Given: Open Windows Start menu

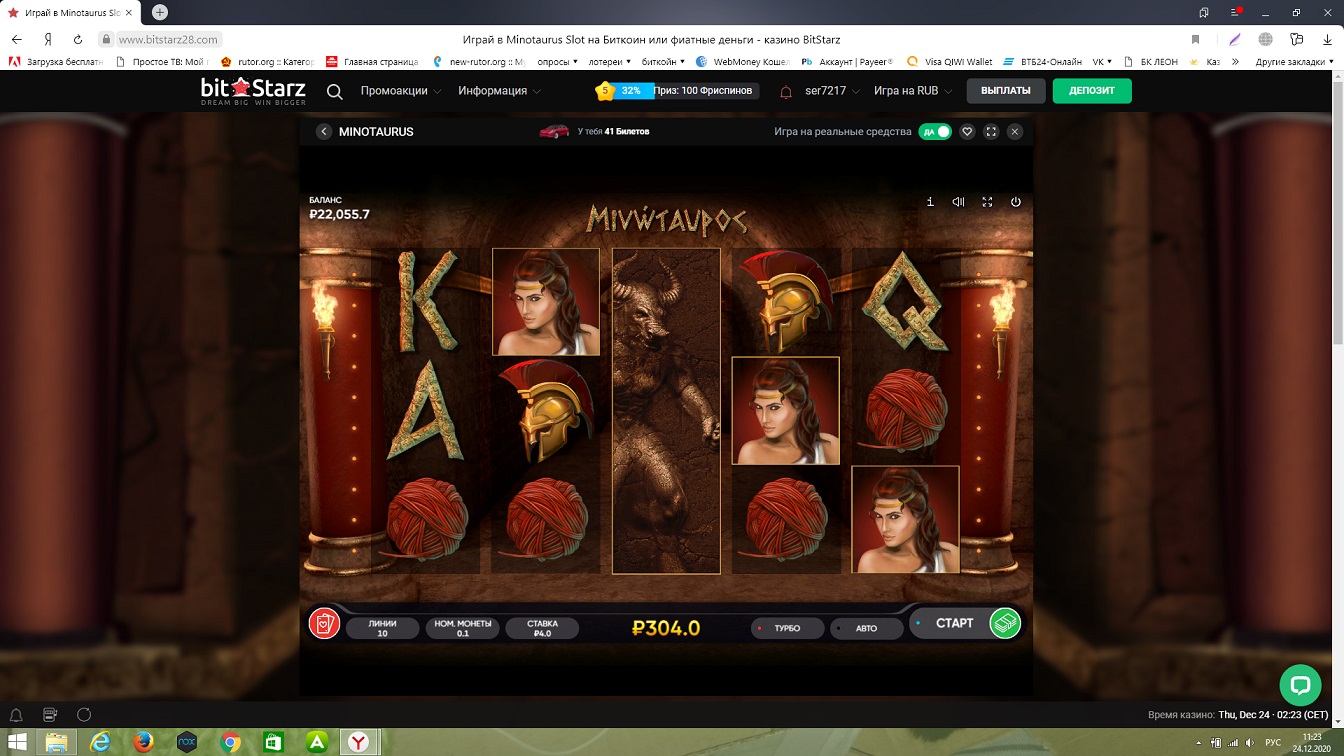Looking at the screenshot, I should pyautogui.click(x=16, y=742).
